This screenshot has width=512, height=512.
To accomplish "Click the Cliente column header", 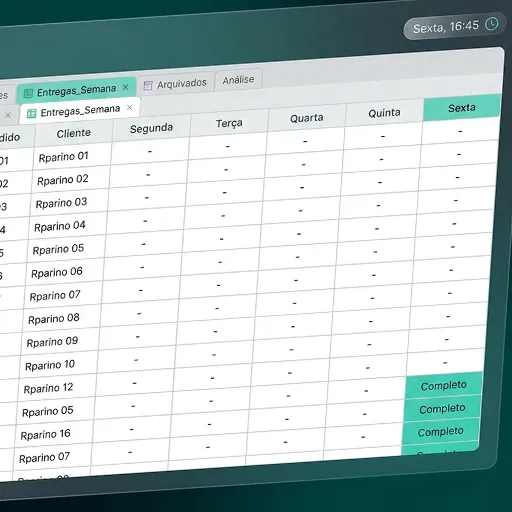I will [73, 133].
